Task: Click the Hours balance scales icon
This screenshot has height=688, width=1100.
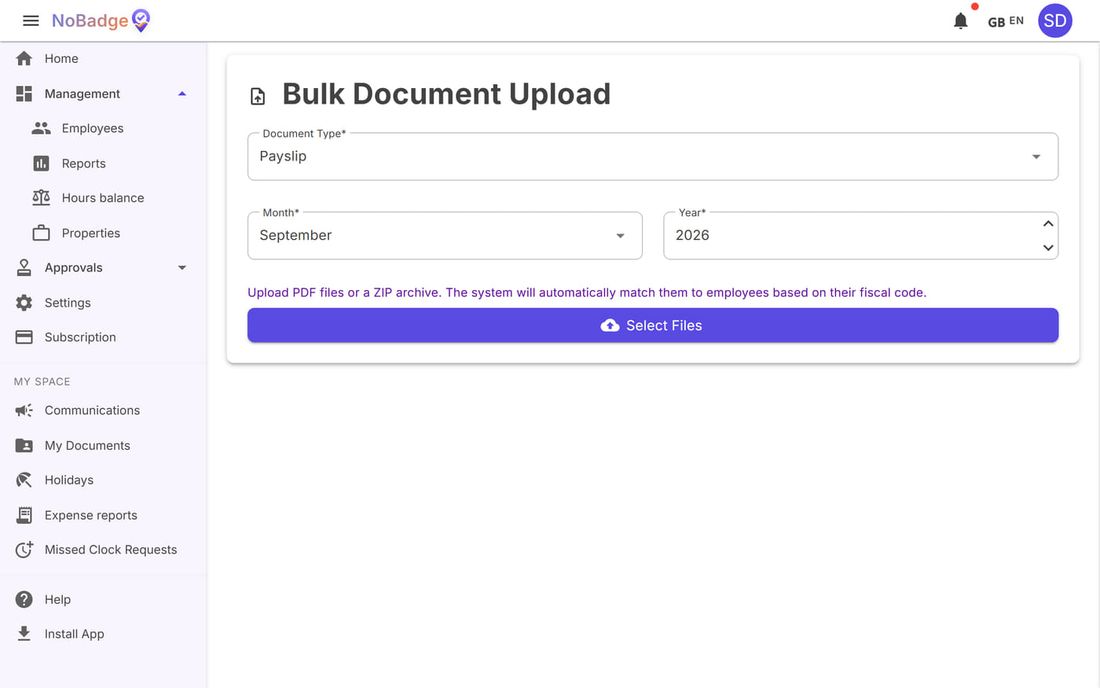Action: (x=41, y=197)
